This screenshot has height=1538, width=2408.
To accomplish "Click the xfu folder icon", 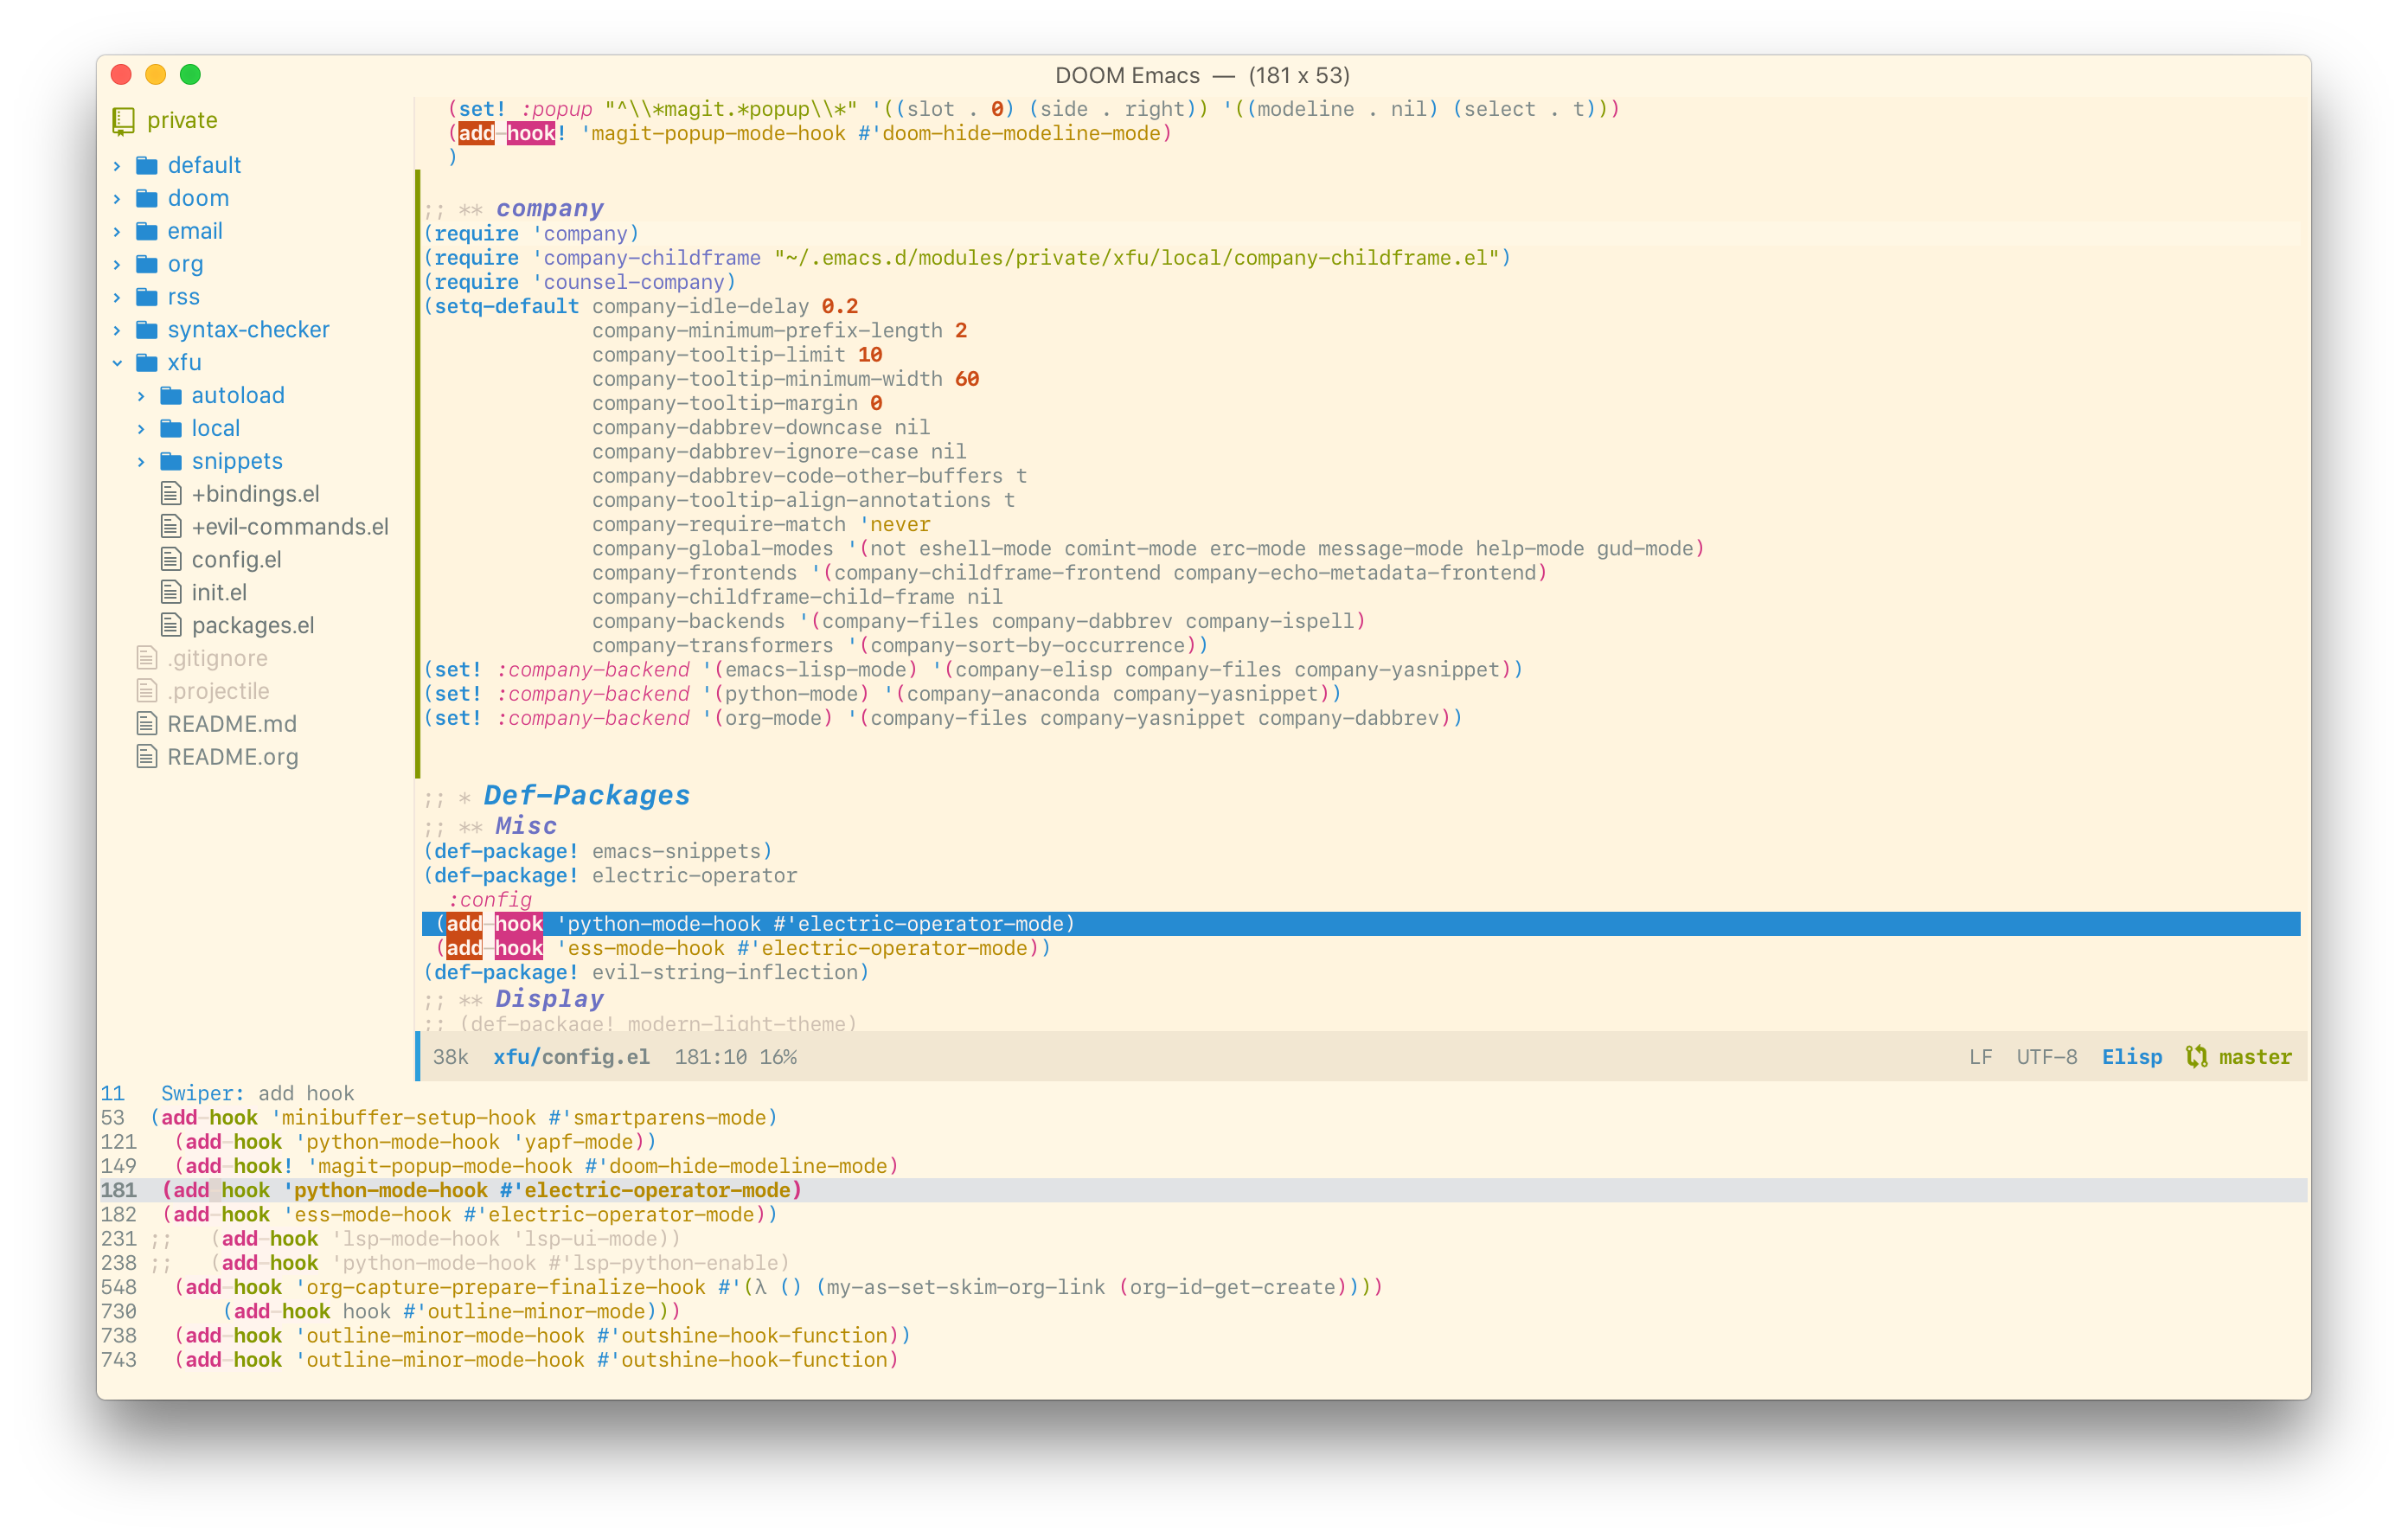I will click(146, 362).
